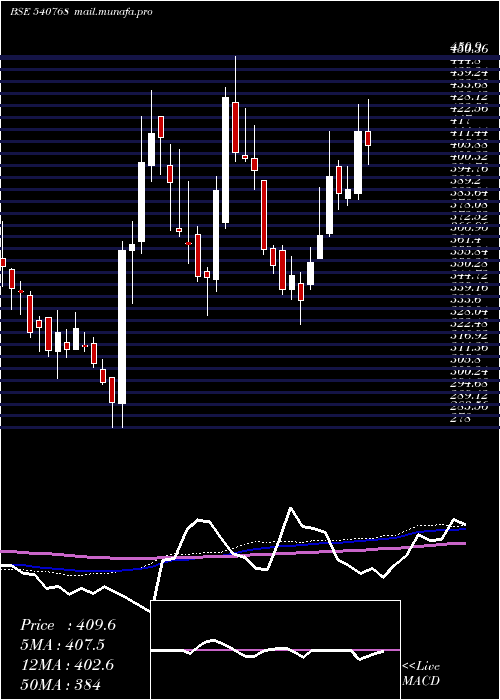
Task: Click the 'mail.munafa.pro' watermark link text
Action: point(112,12)
